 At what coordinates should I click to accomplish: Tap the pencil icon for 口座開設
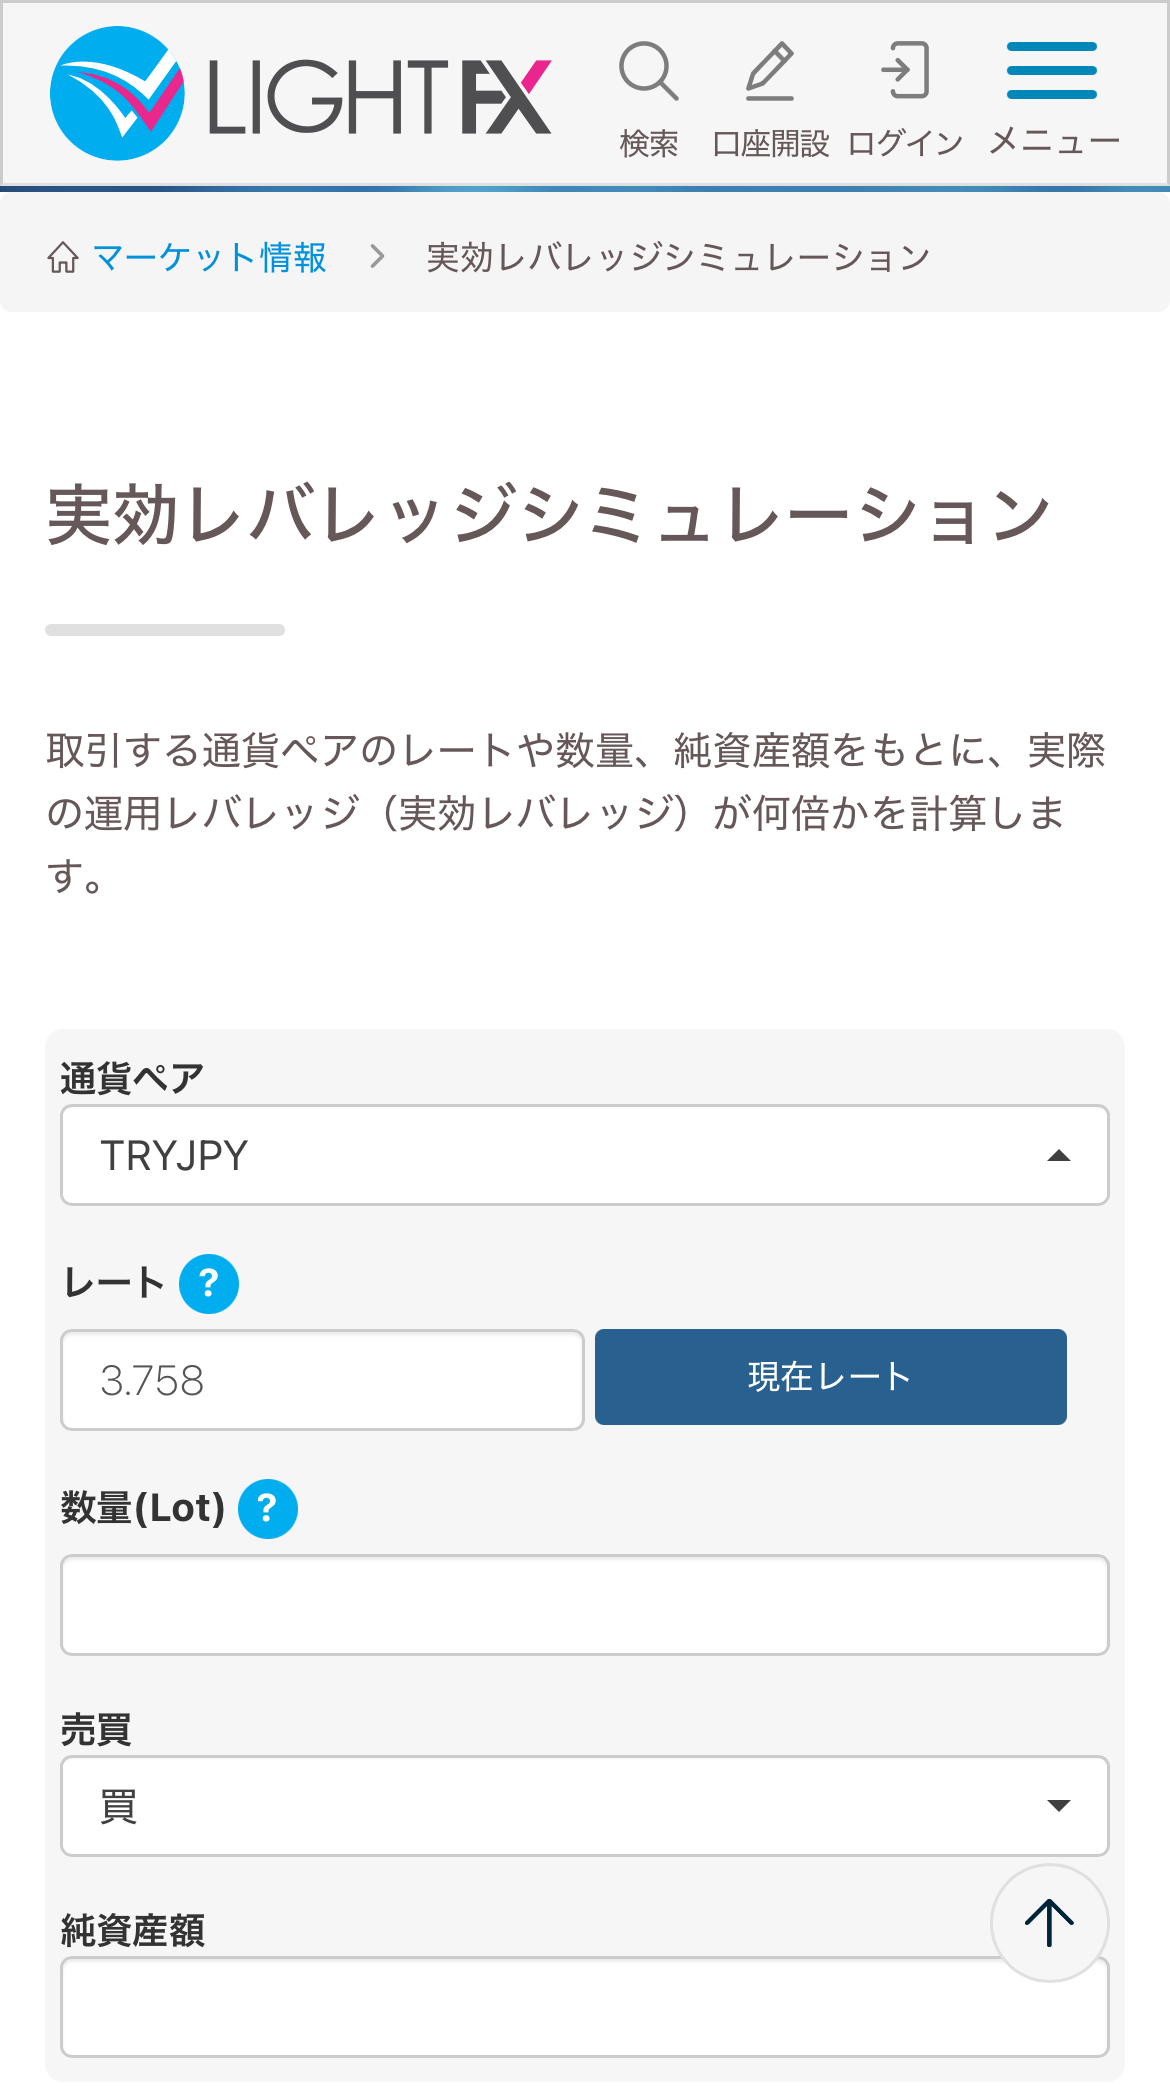click(770, 71)
